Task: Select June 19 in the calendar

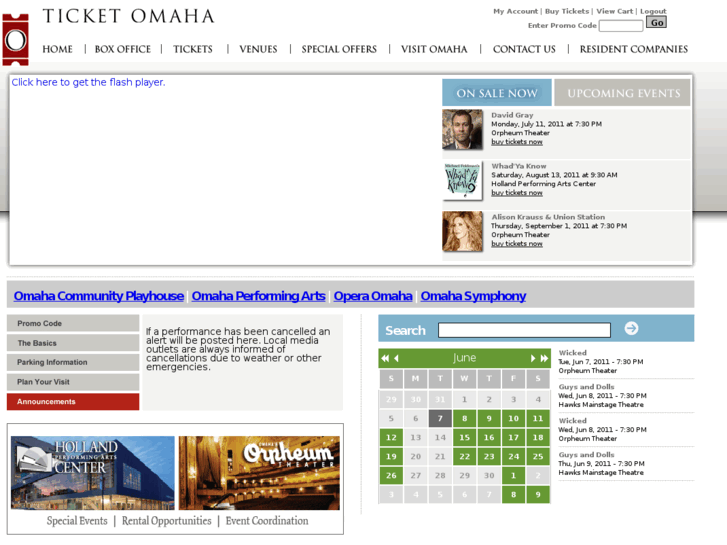Action: [x=391, y=456]
